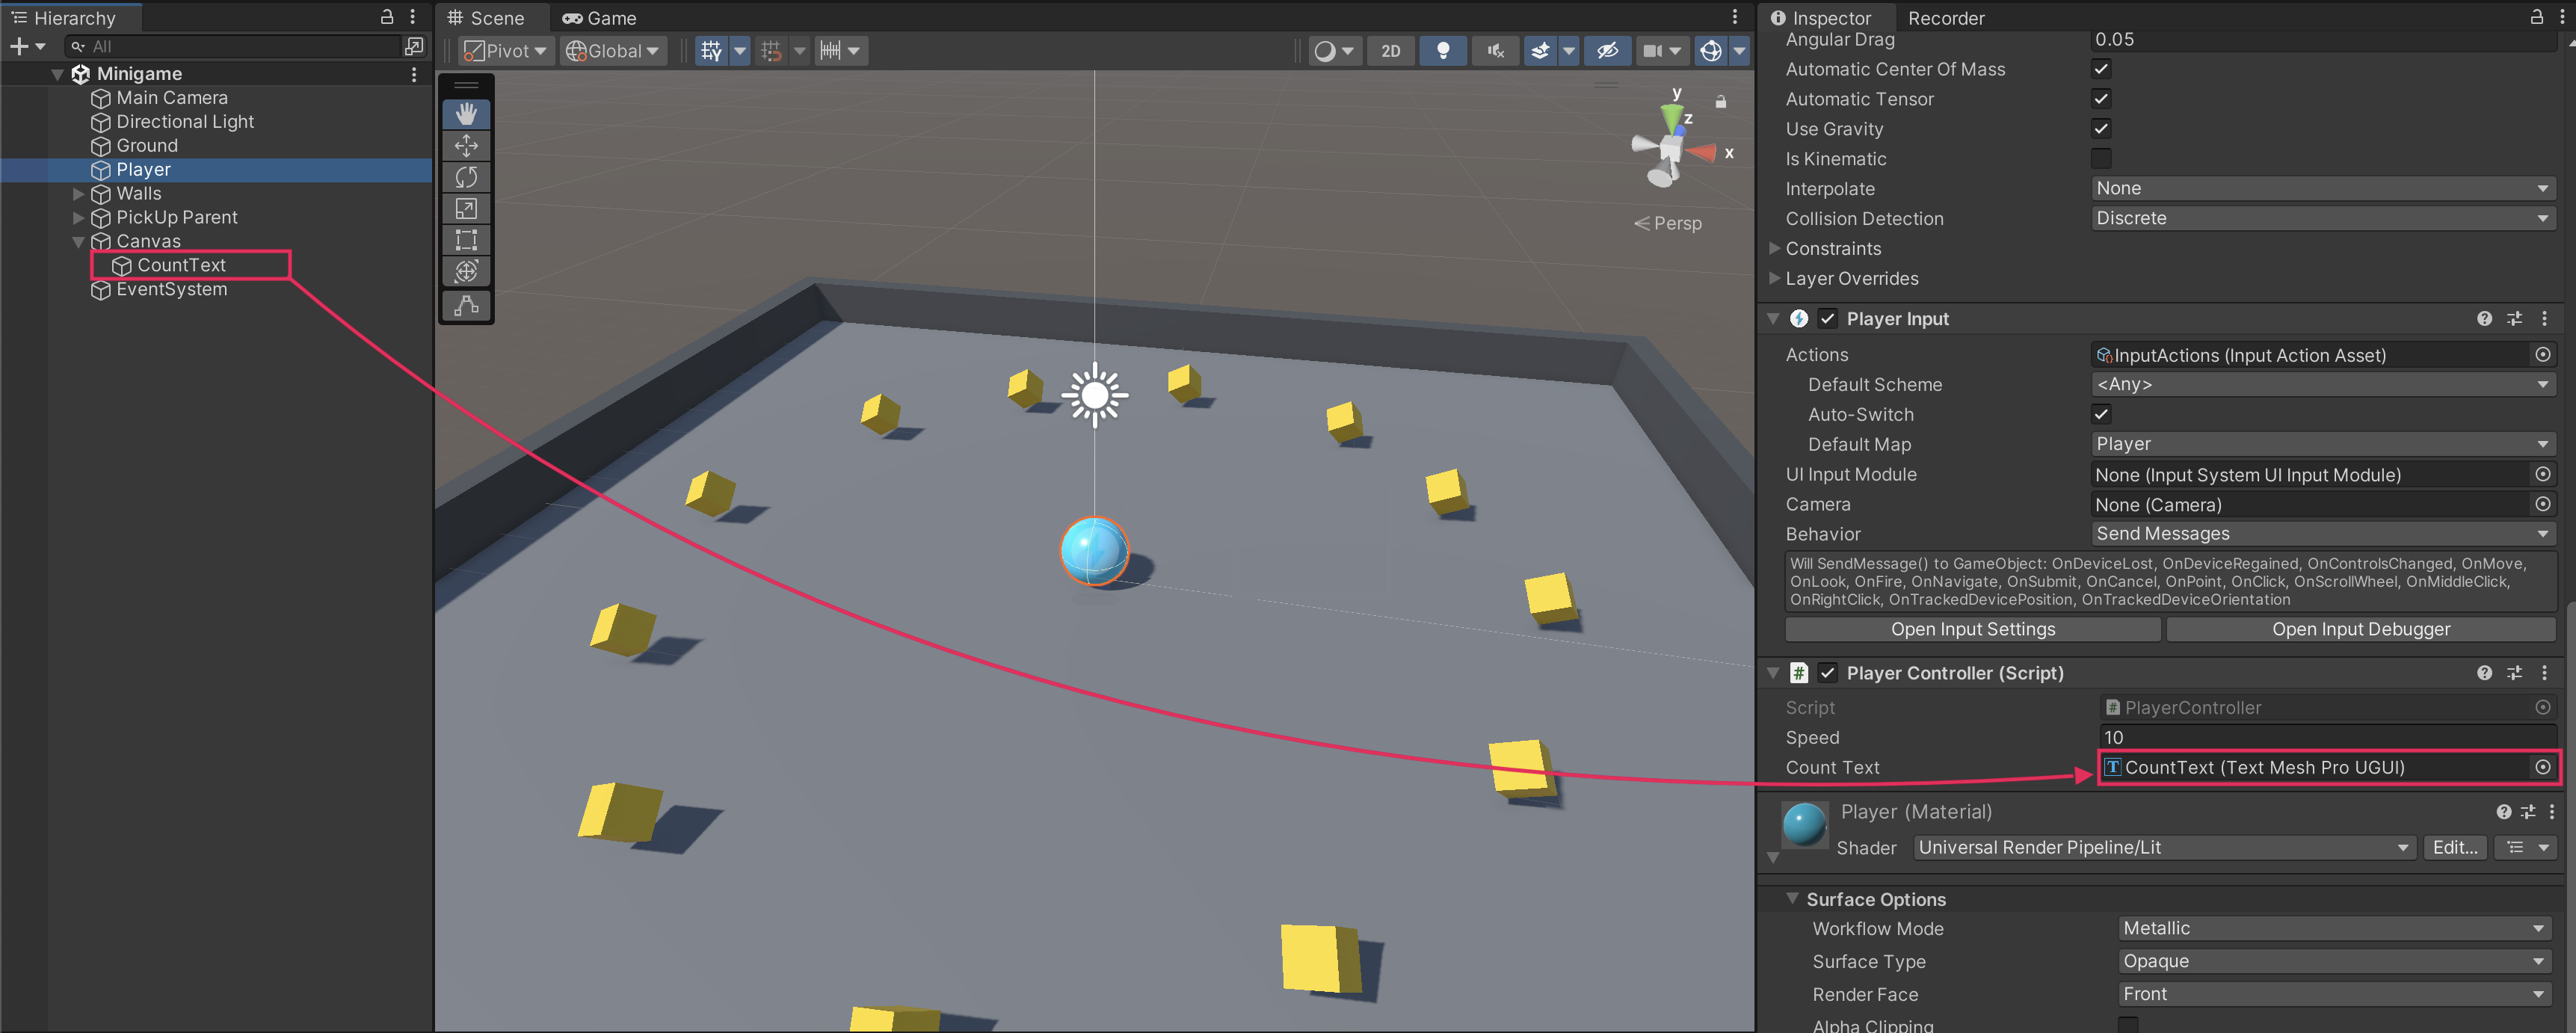Click Open Input Debugger button
This screenshot has height=1033, width=2576.
click(2360, 629)
